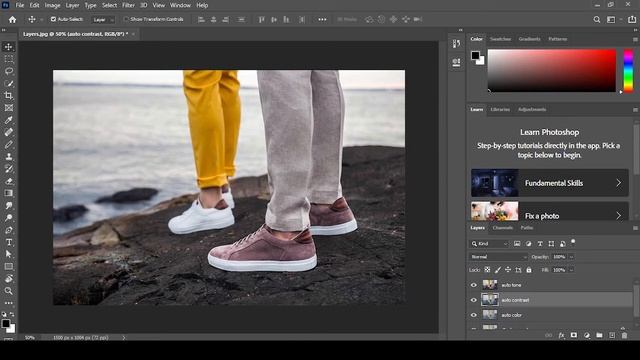Viewport: 640px width, 360px height.
Task: Open the History collapsed panel icon
Action: [456, 44]
